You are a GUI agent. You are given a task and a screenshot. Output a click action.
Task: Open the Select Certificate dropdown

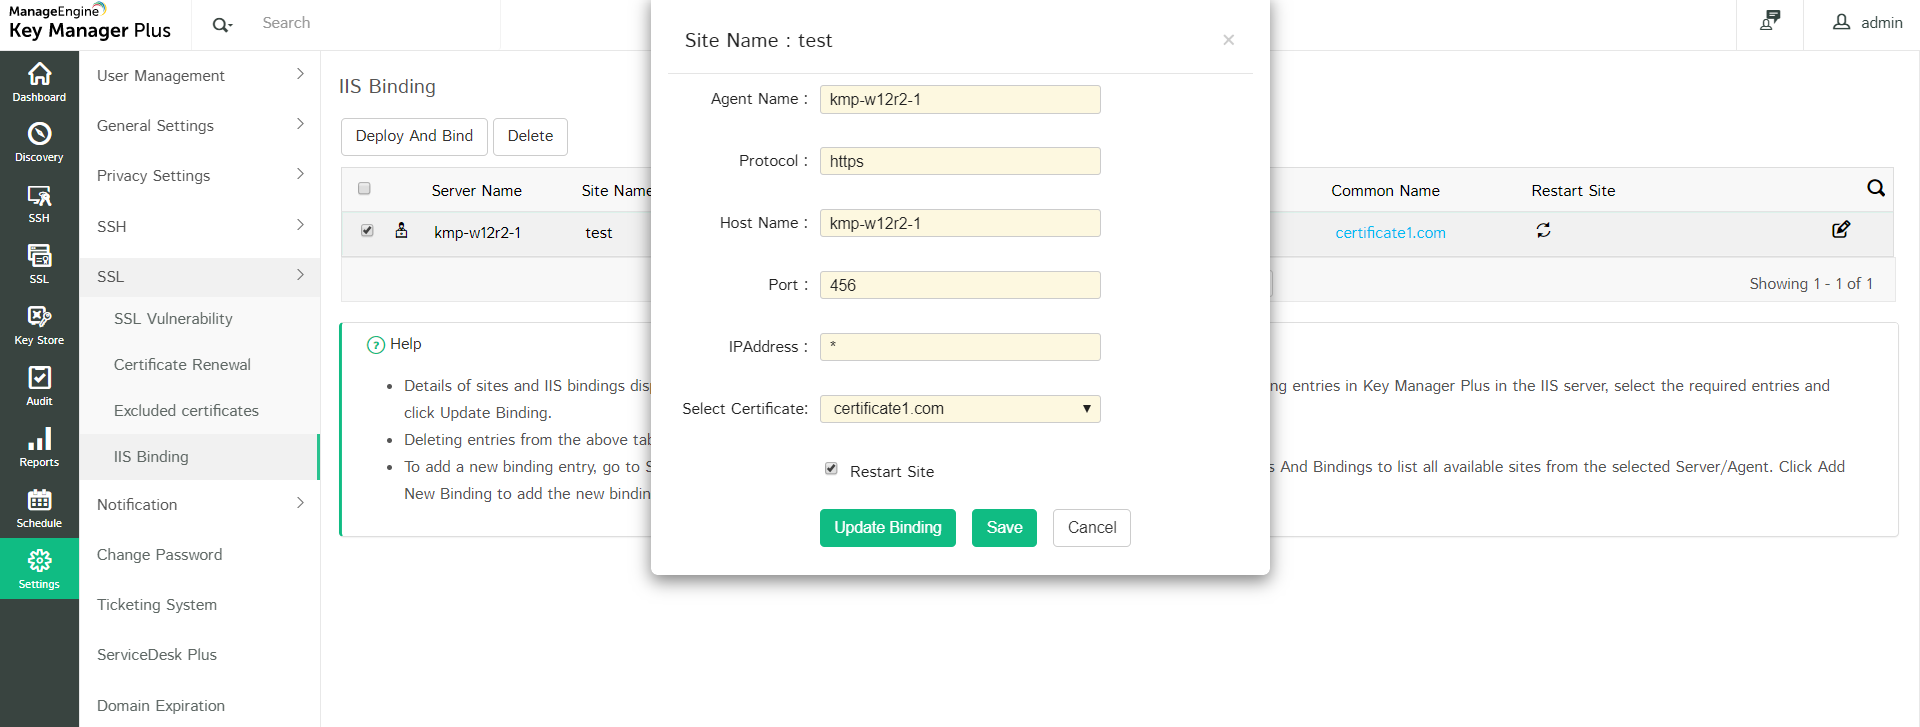click(959, 409)
